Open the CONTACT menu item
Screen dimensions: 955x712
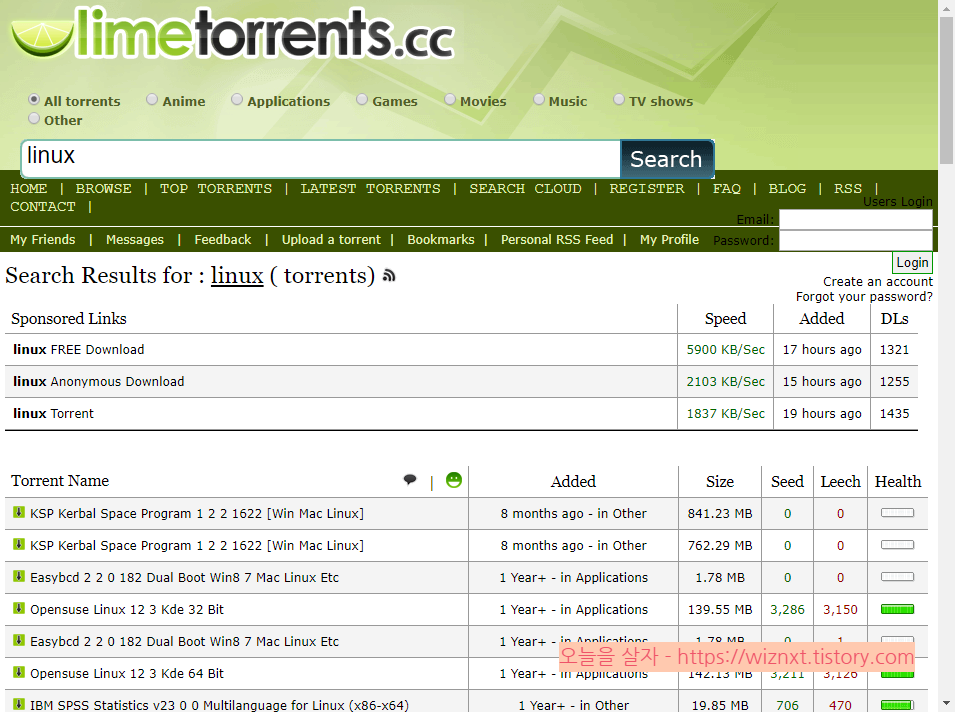(x=43, y=207)
